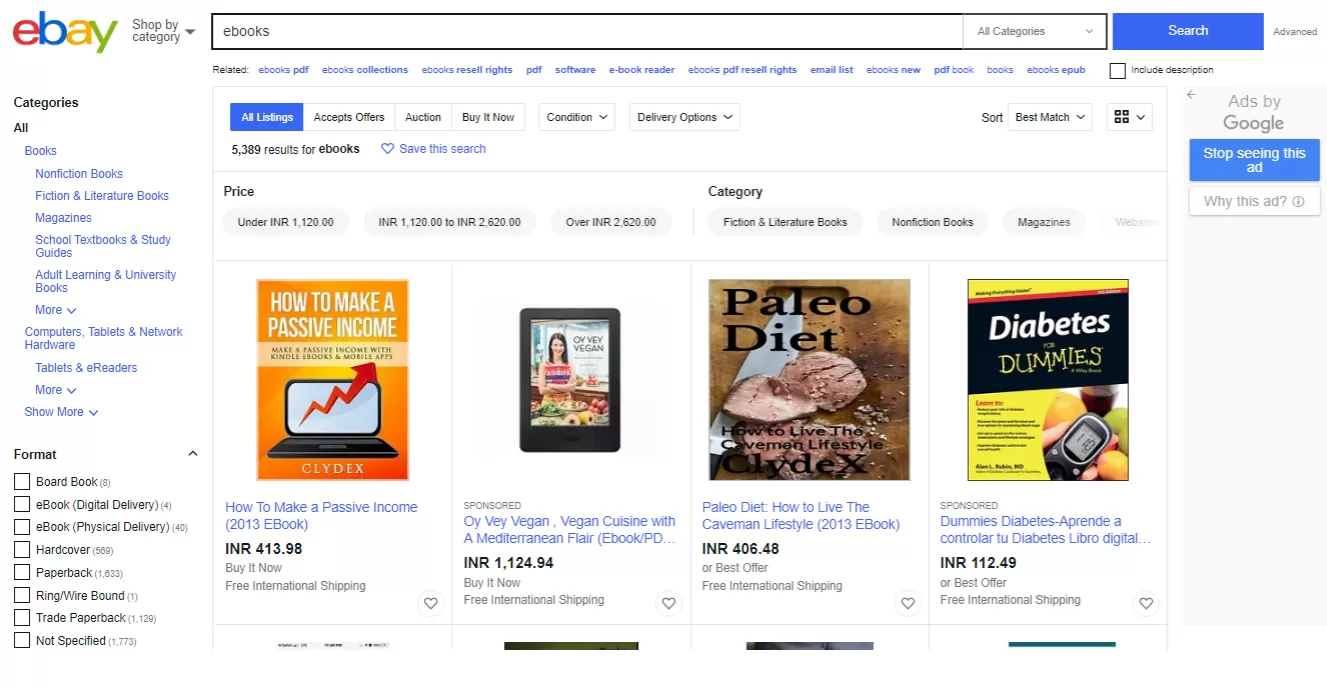This screenshot has height=687, width=1327.
Task: Enable the Include description checkbox
Action: [x=1117, y=70]
